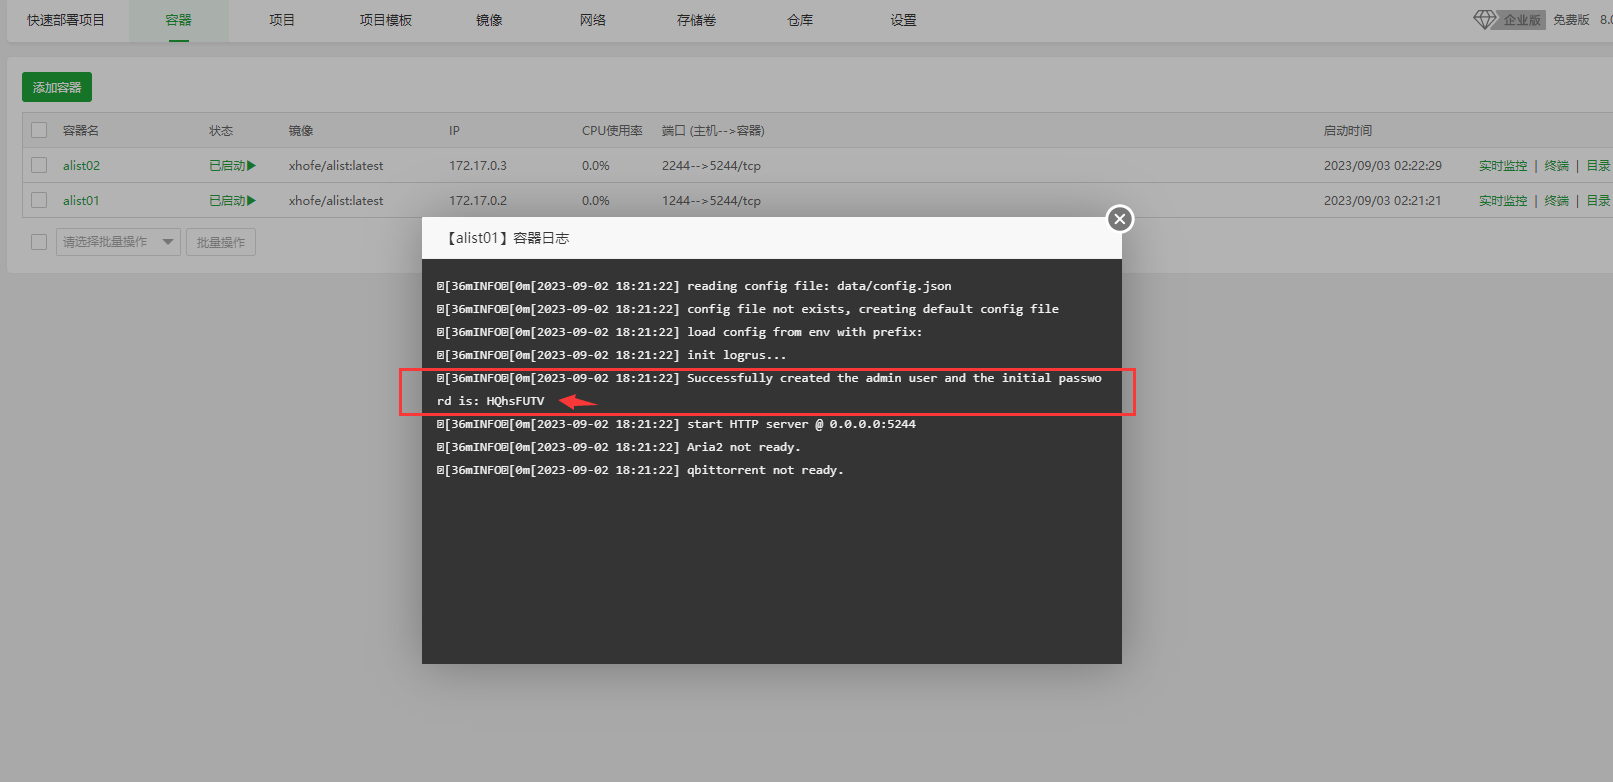Toggle the checkbox beside batch operation dropdown
1613x782 pixels.
click(x=39, y=242)
